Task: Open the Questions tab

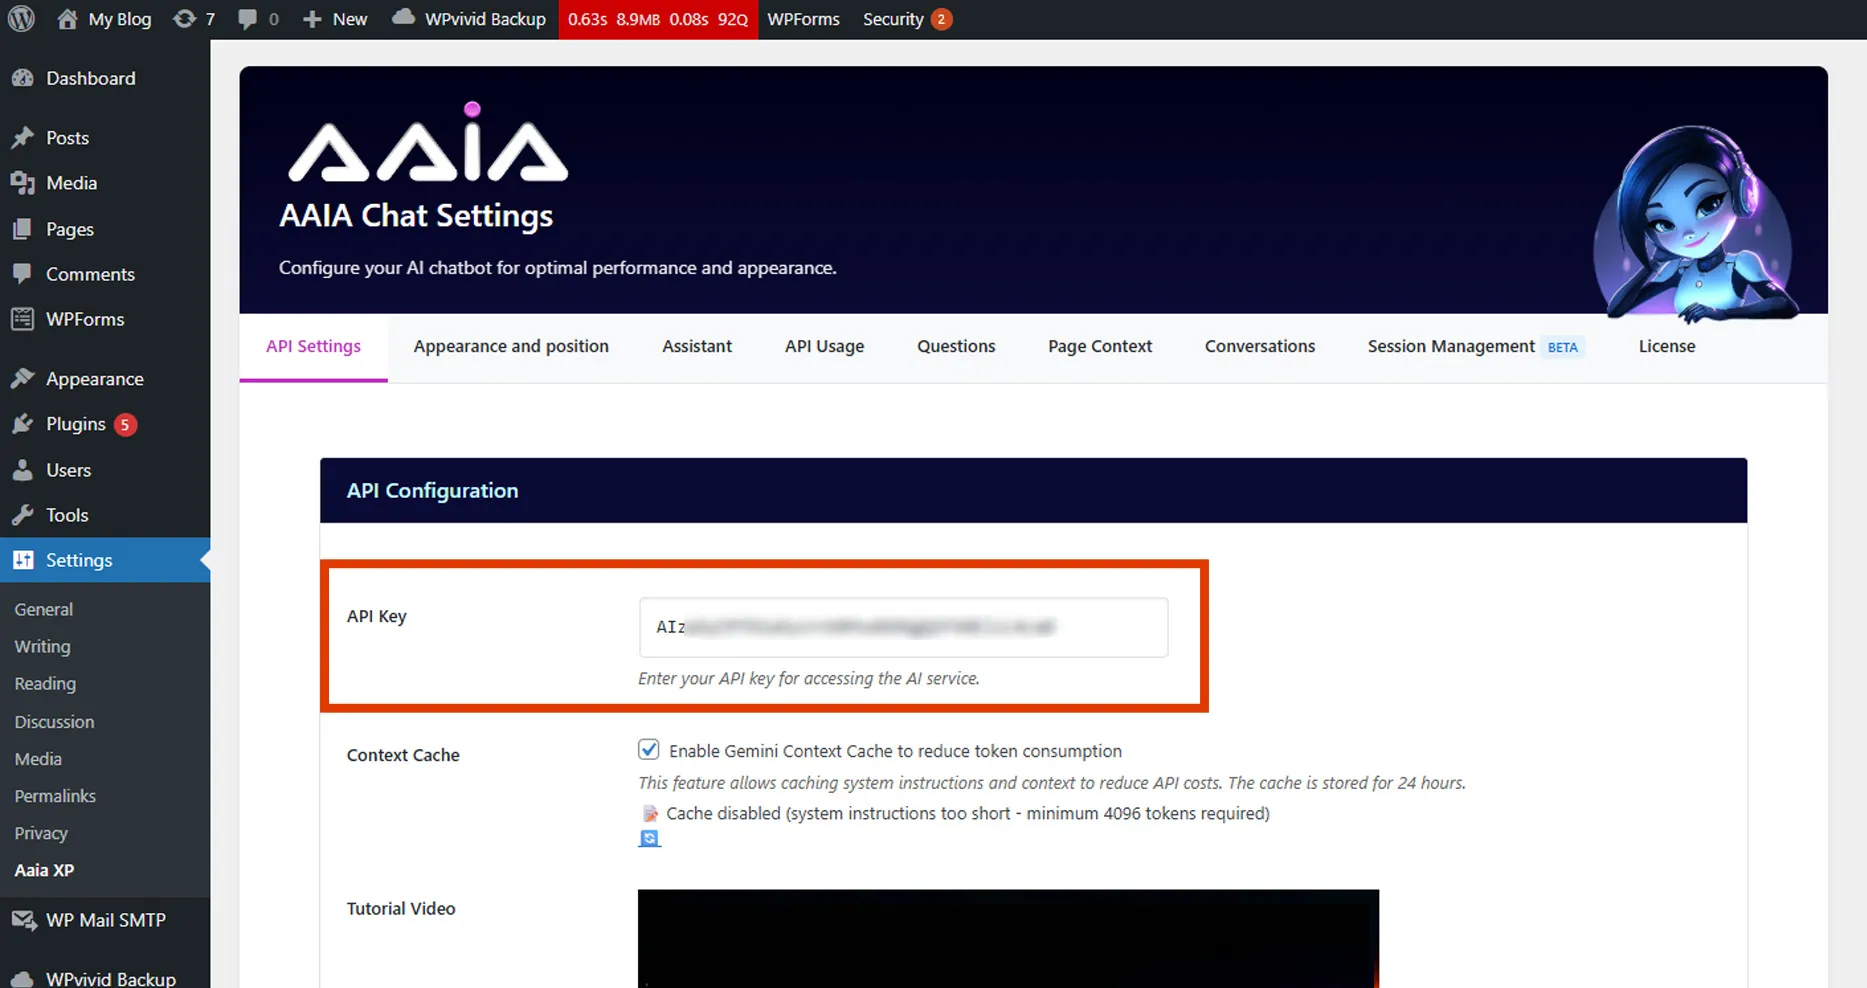Action: (956, 347)
